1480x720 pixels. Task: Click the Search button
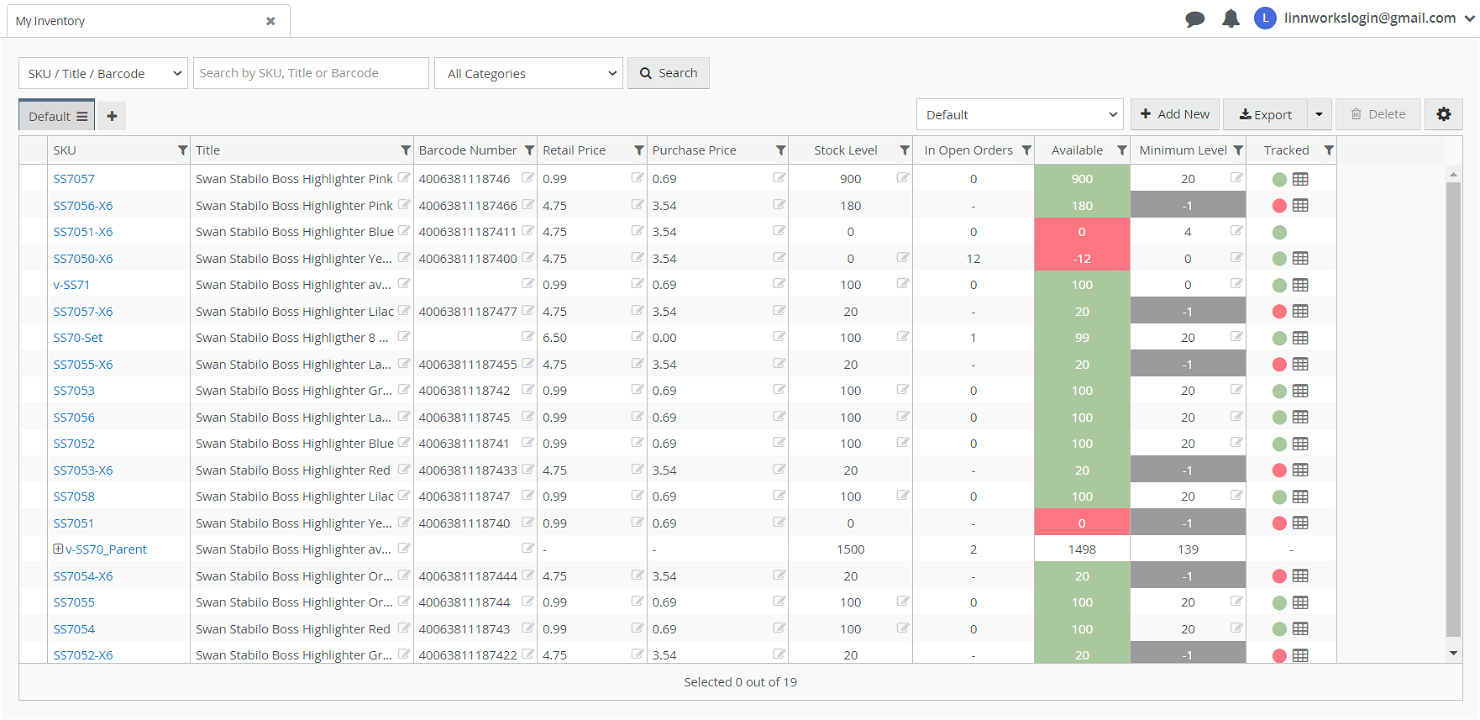tap(668, 73)
